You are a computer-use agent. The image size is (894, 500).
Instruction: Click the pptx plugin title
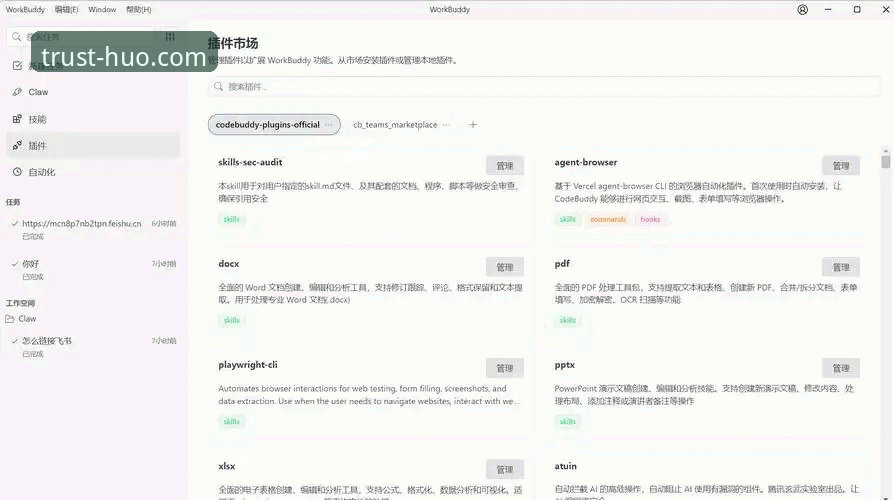point(564,365)
